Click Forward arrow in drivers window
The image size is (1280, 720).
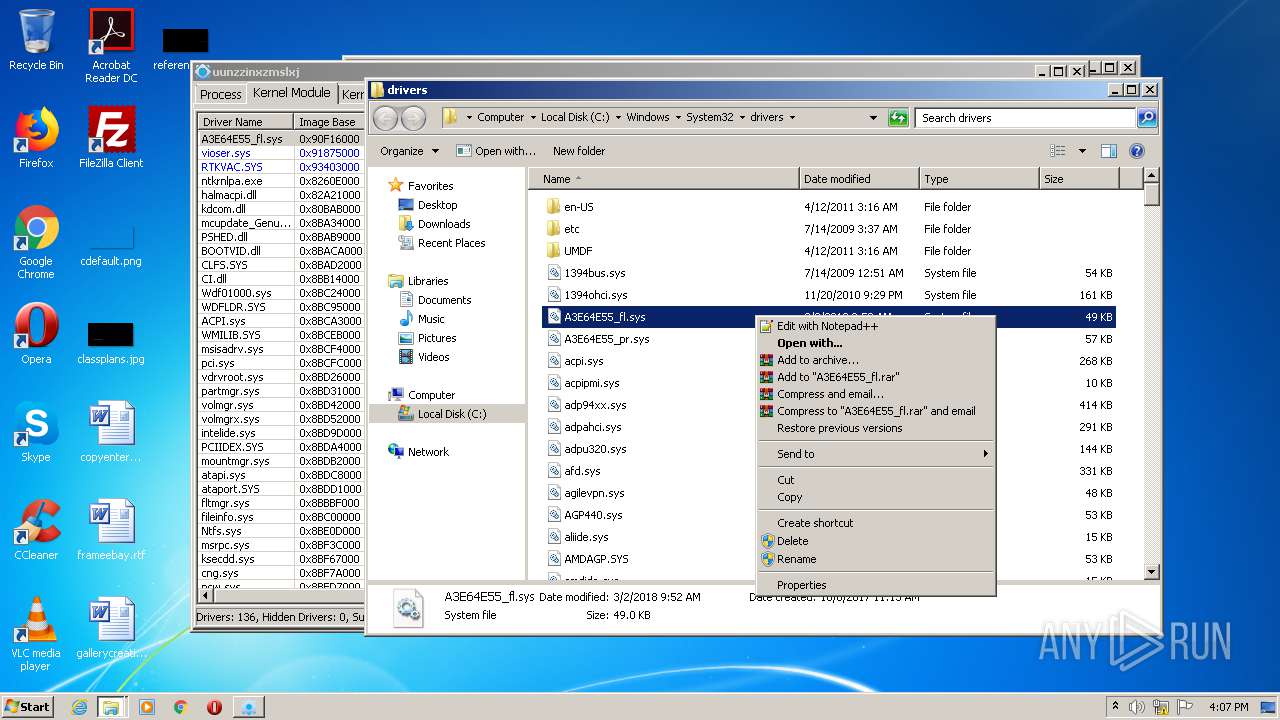[413, 118]
